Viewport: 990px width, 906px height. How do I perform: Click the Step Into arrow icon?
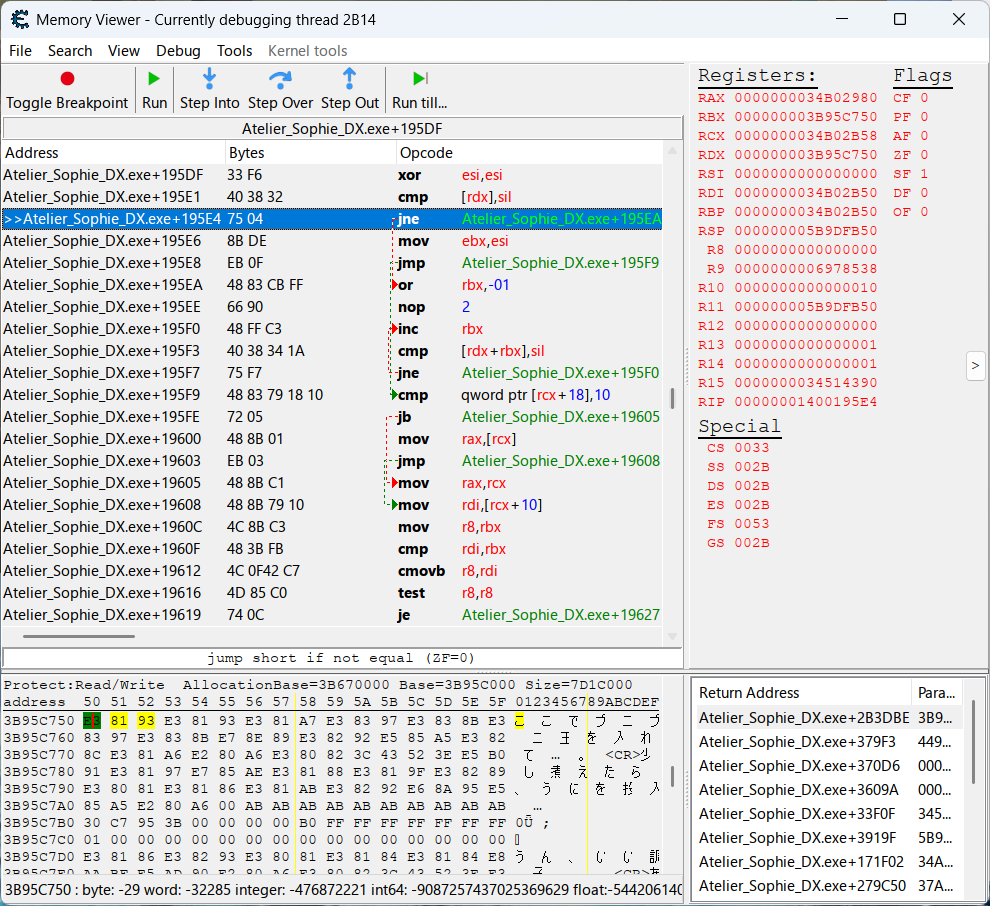pos(210,79)
